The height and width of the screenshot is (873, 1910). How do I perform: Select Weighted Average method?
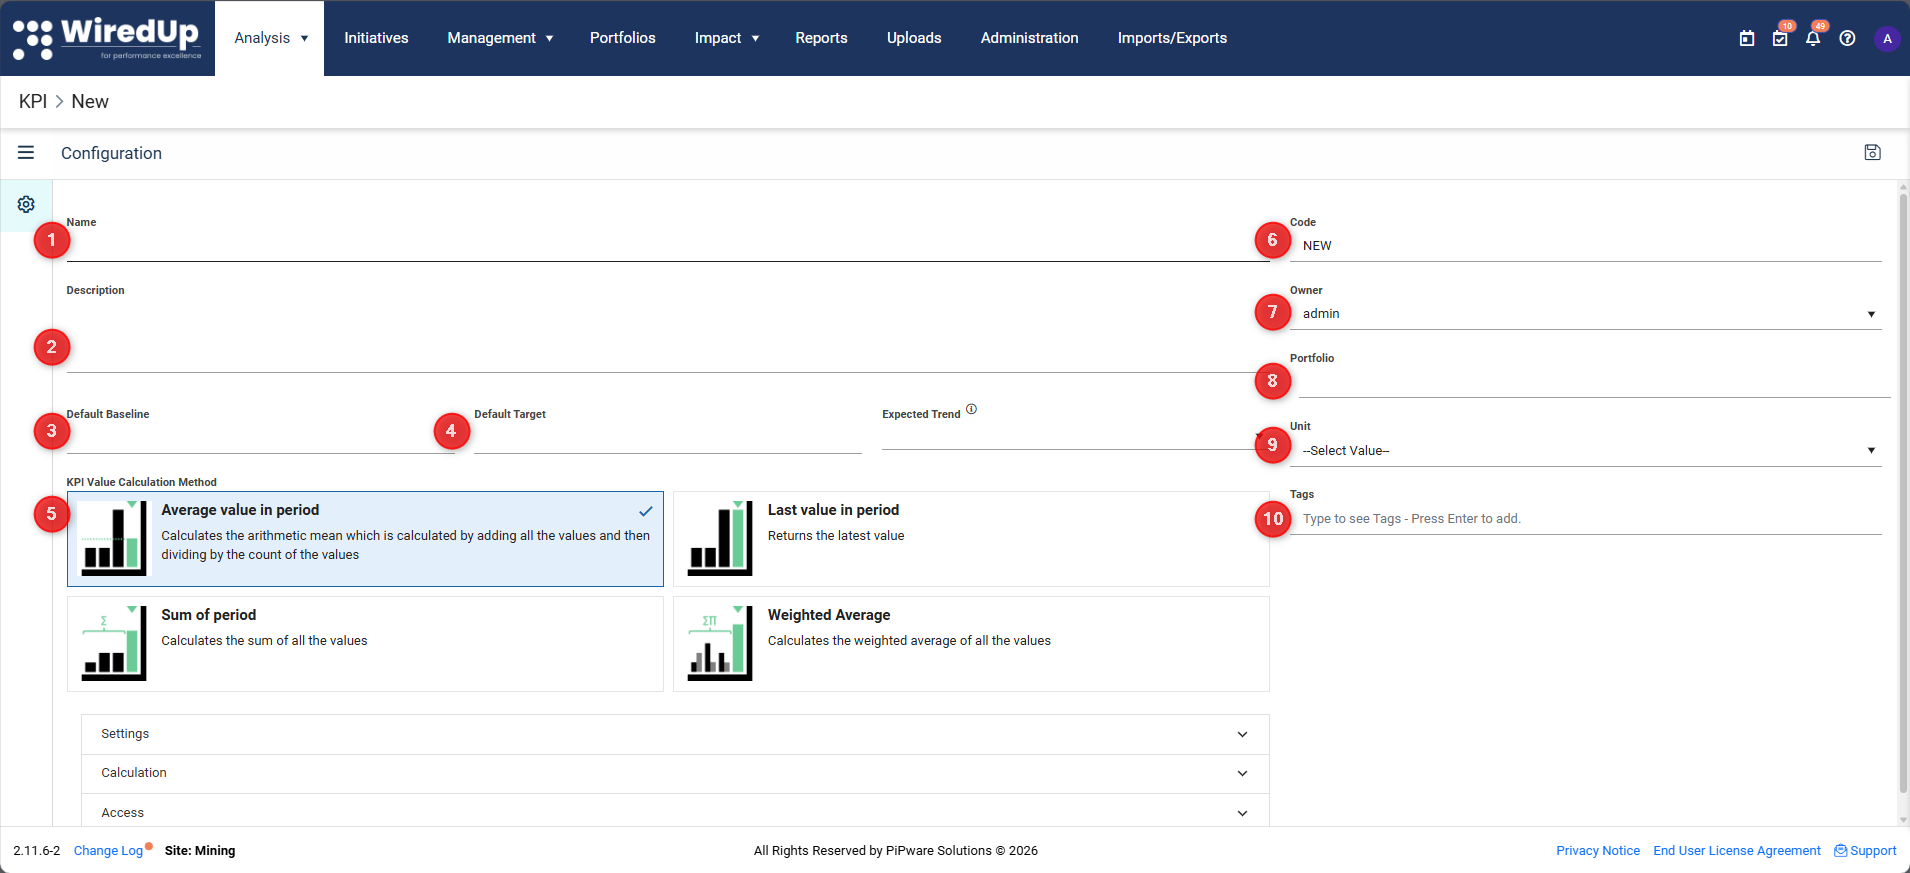coord(971,643)
